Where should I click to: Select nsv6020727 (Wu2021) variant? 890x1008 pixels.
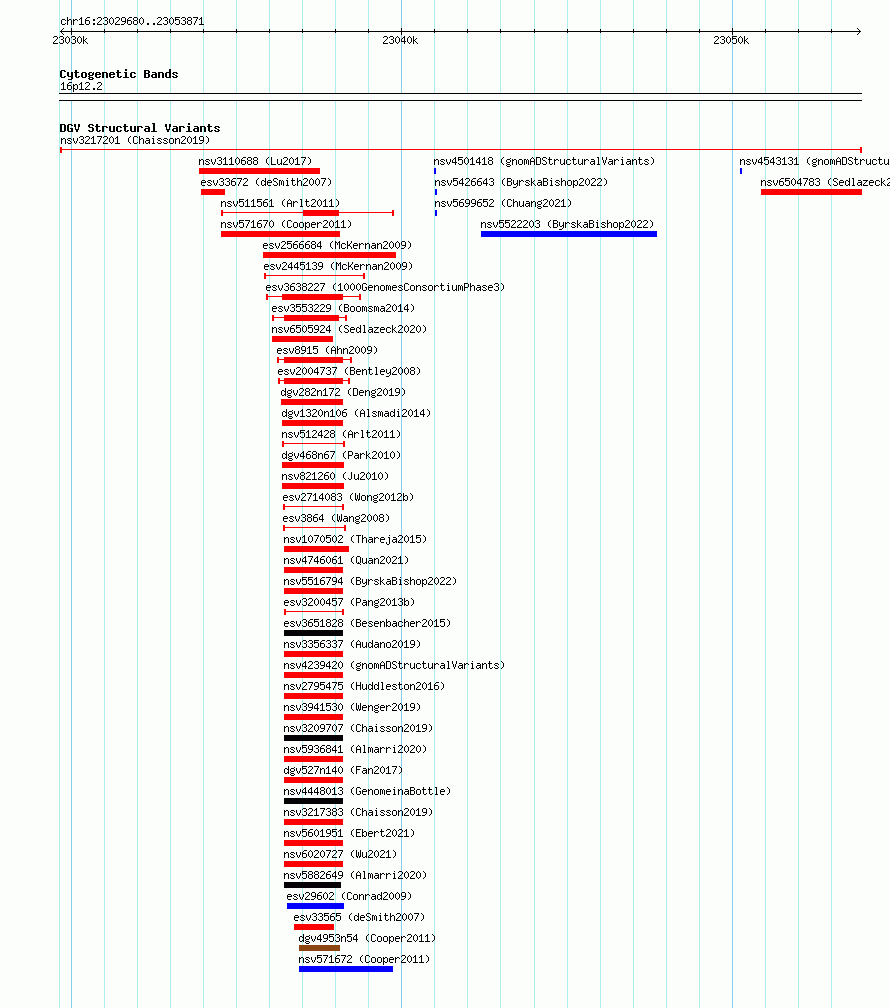click(x=341, y=854)
